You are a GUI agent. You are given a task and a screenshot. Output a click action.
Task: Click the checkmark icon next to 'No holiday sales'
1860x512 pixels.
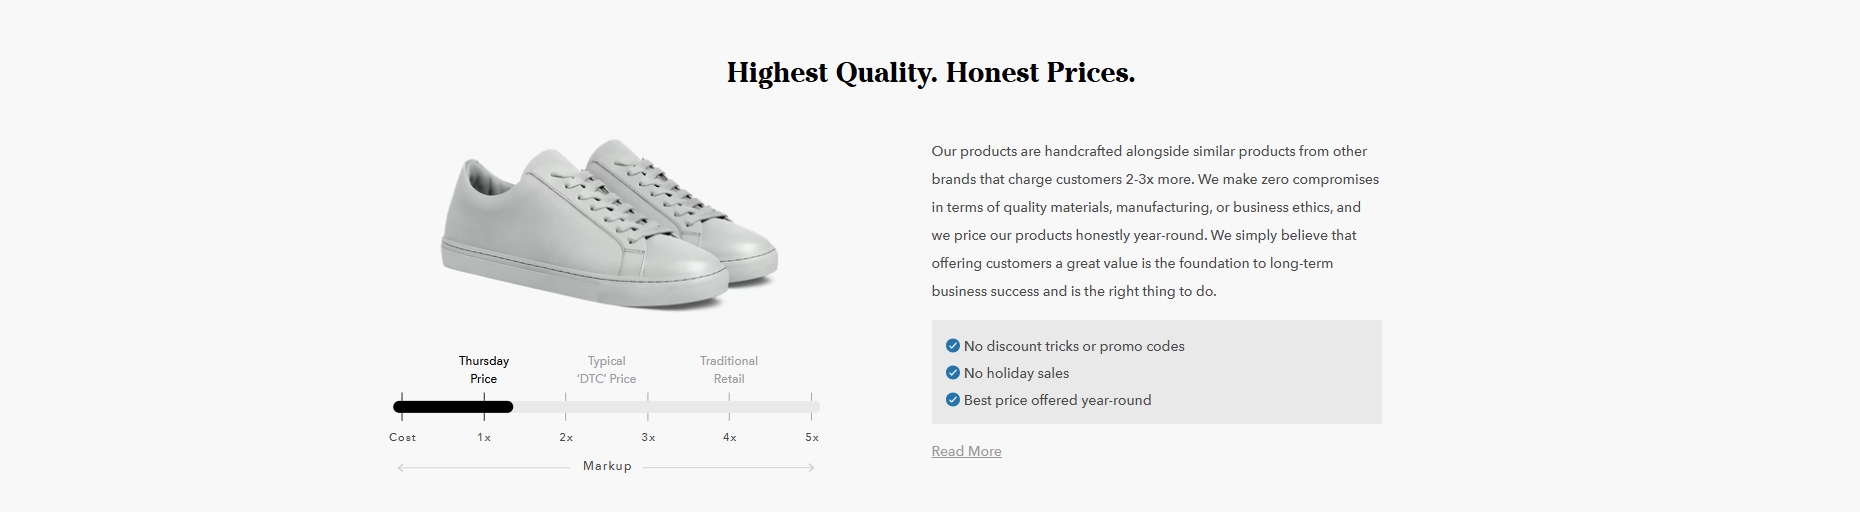click(x=952, y=373)
